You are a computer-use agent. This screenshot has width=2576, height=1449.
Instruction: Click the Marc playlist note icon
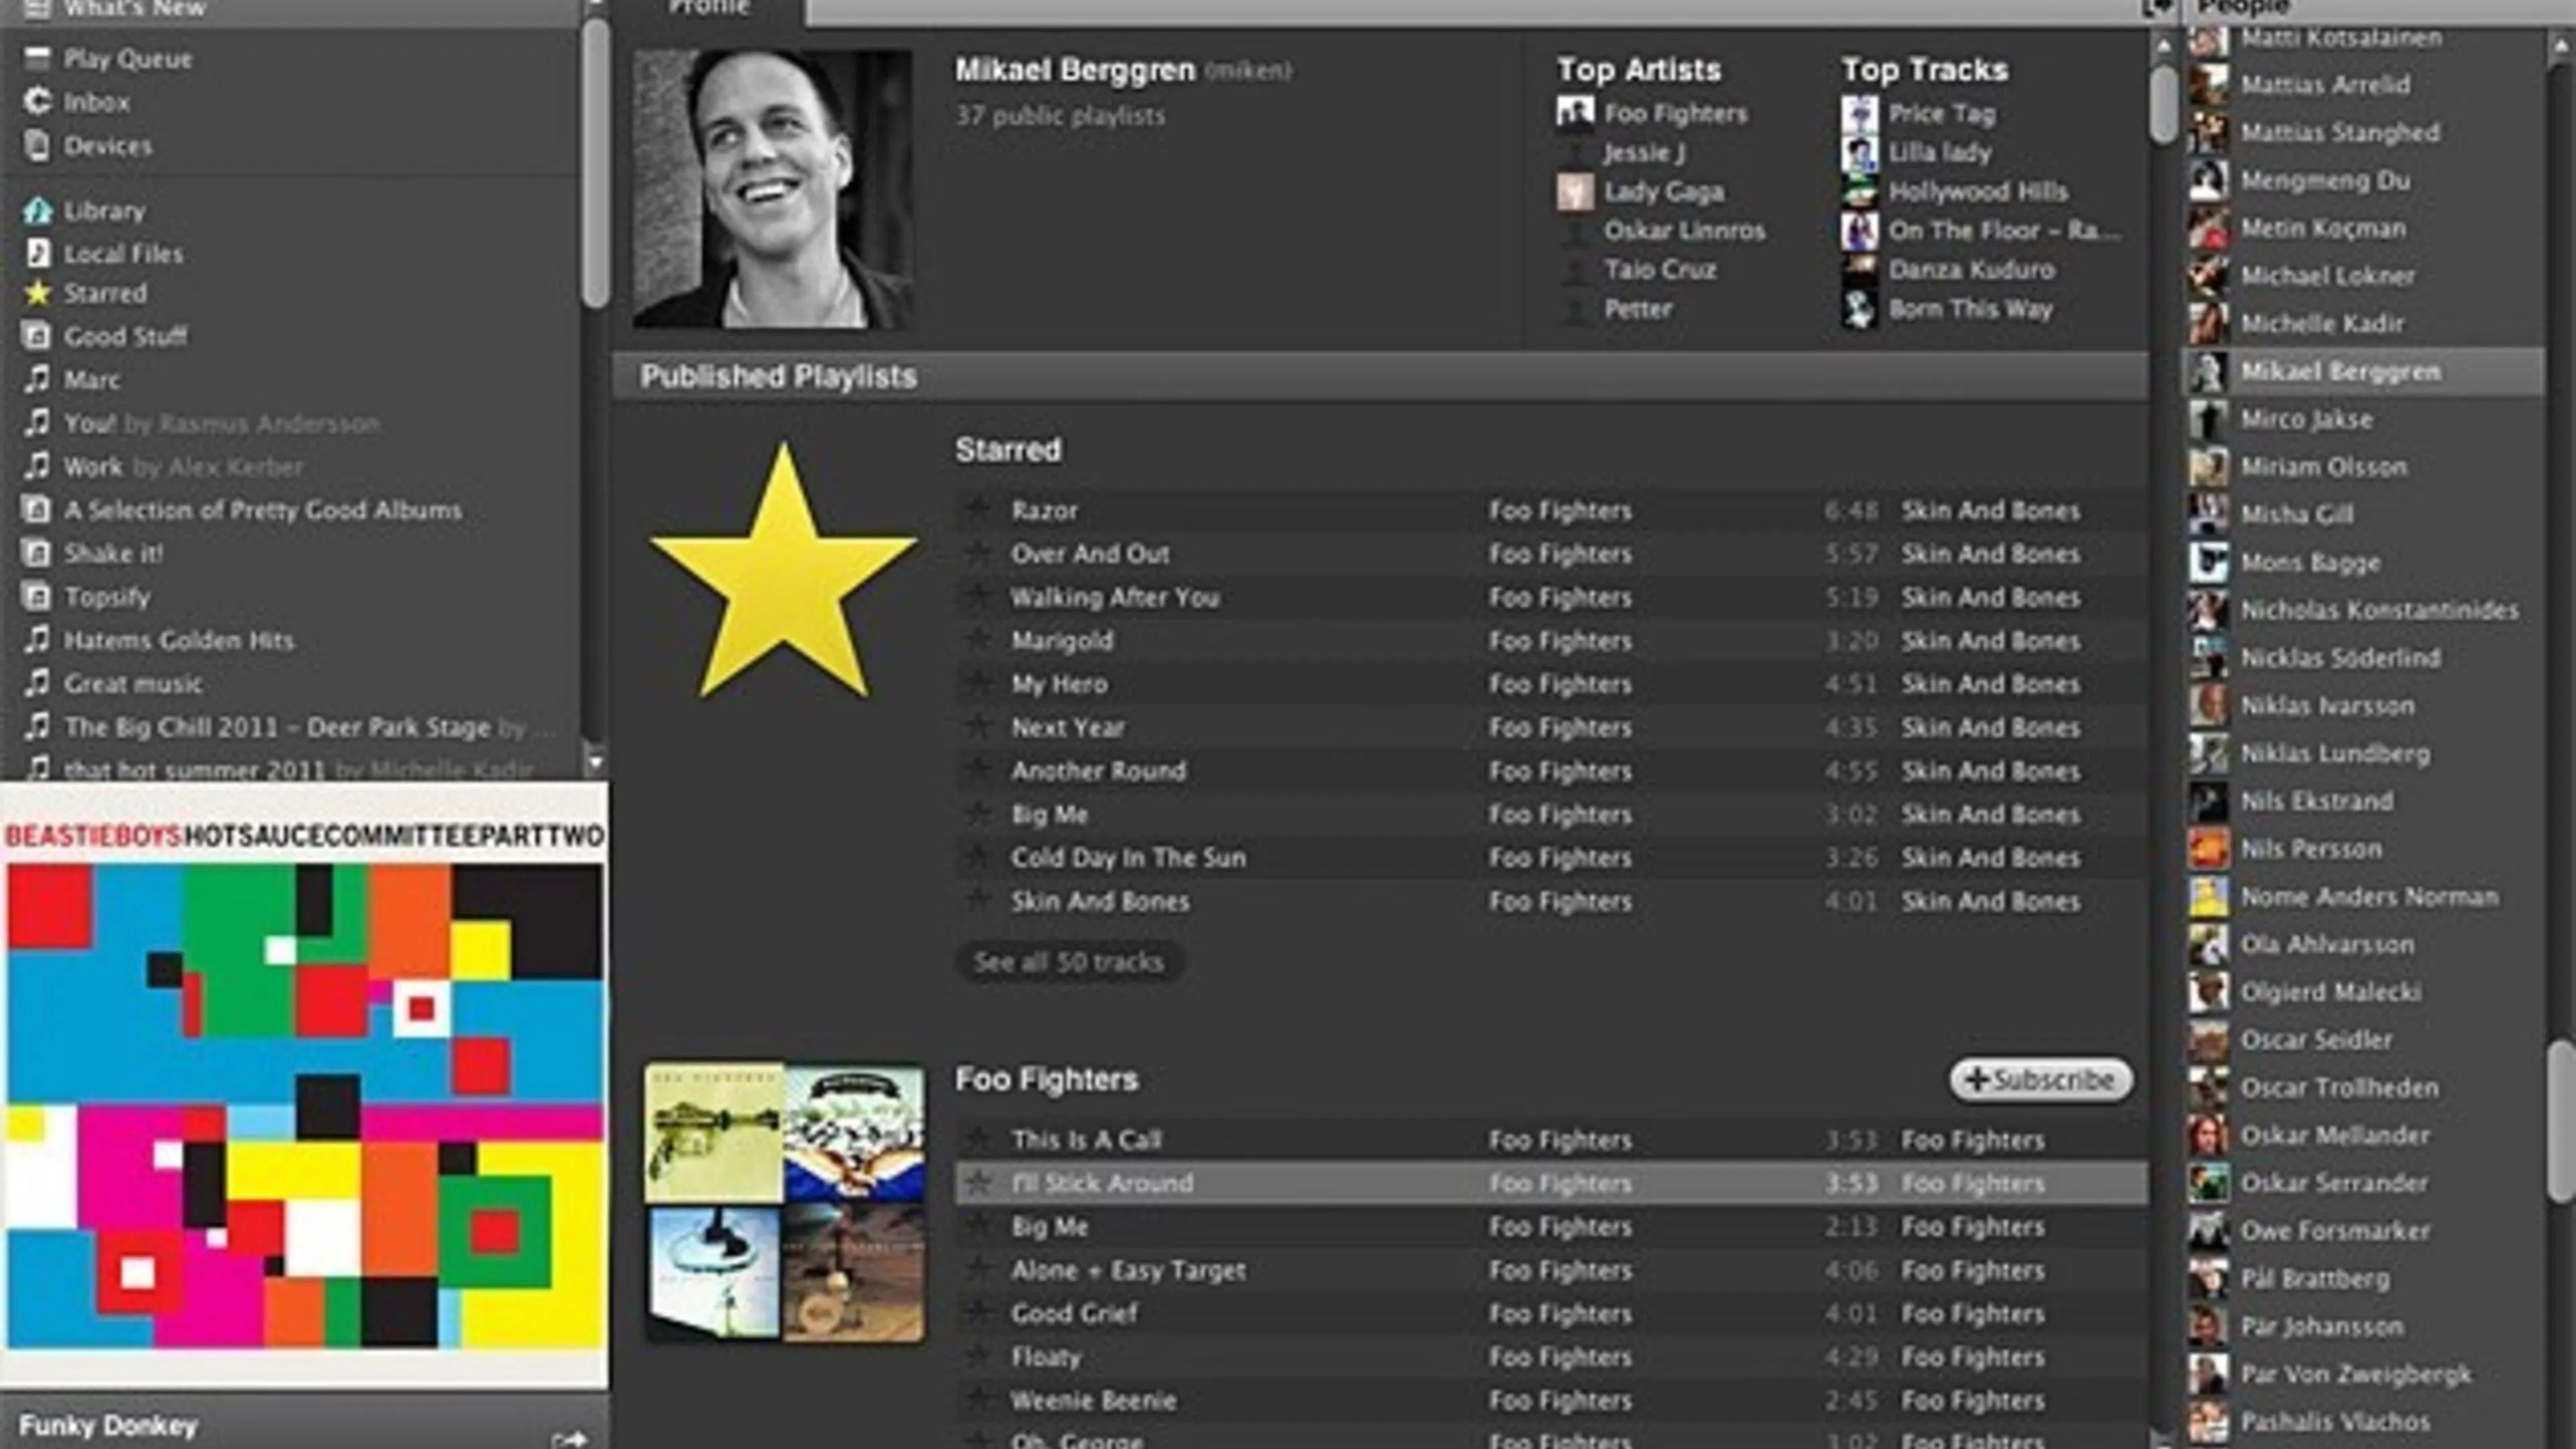click(x=37, y=379)
